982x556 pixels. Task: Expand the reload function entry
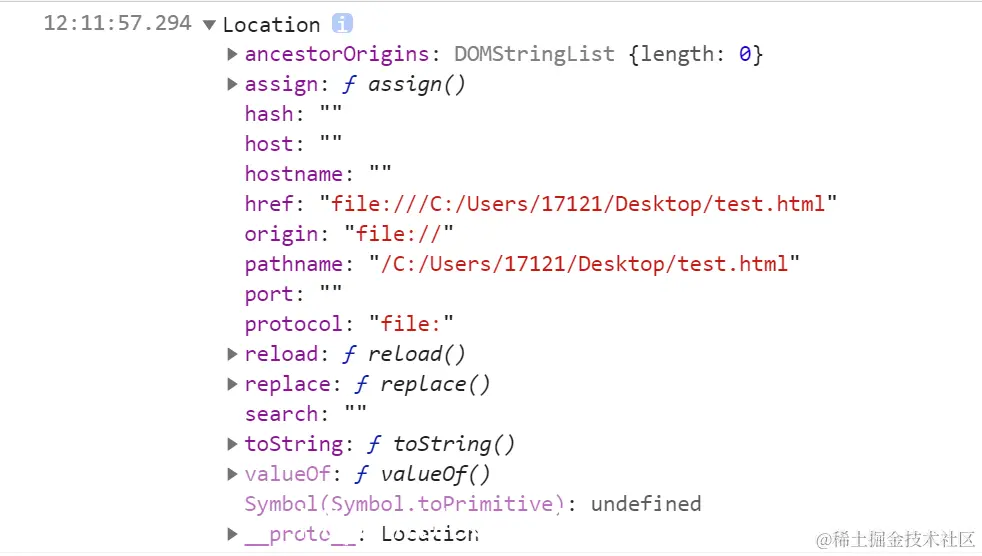click(x=232, y=354)
